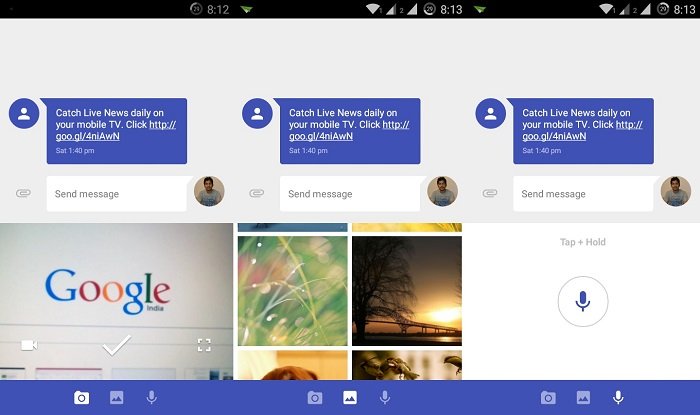The width and height of the screenshot is (700, 415).
Task: Tap the 8:12 clock in status bar
Action: (x=218, y=9)
